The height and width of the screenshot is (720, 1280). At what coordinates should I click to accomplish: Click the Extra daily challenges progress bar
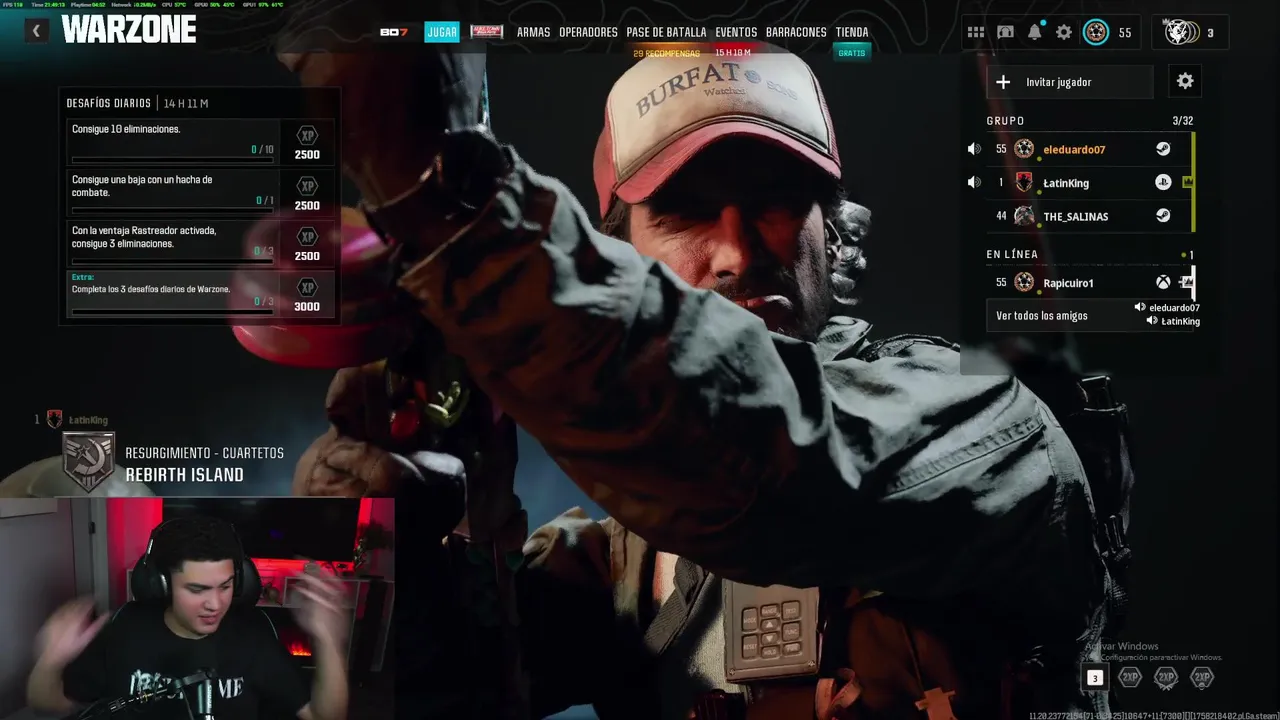(172, 311)
